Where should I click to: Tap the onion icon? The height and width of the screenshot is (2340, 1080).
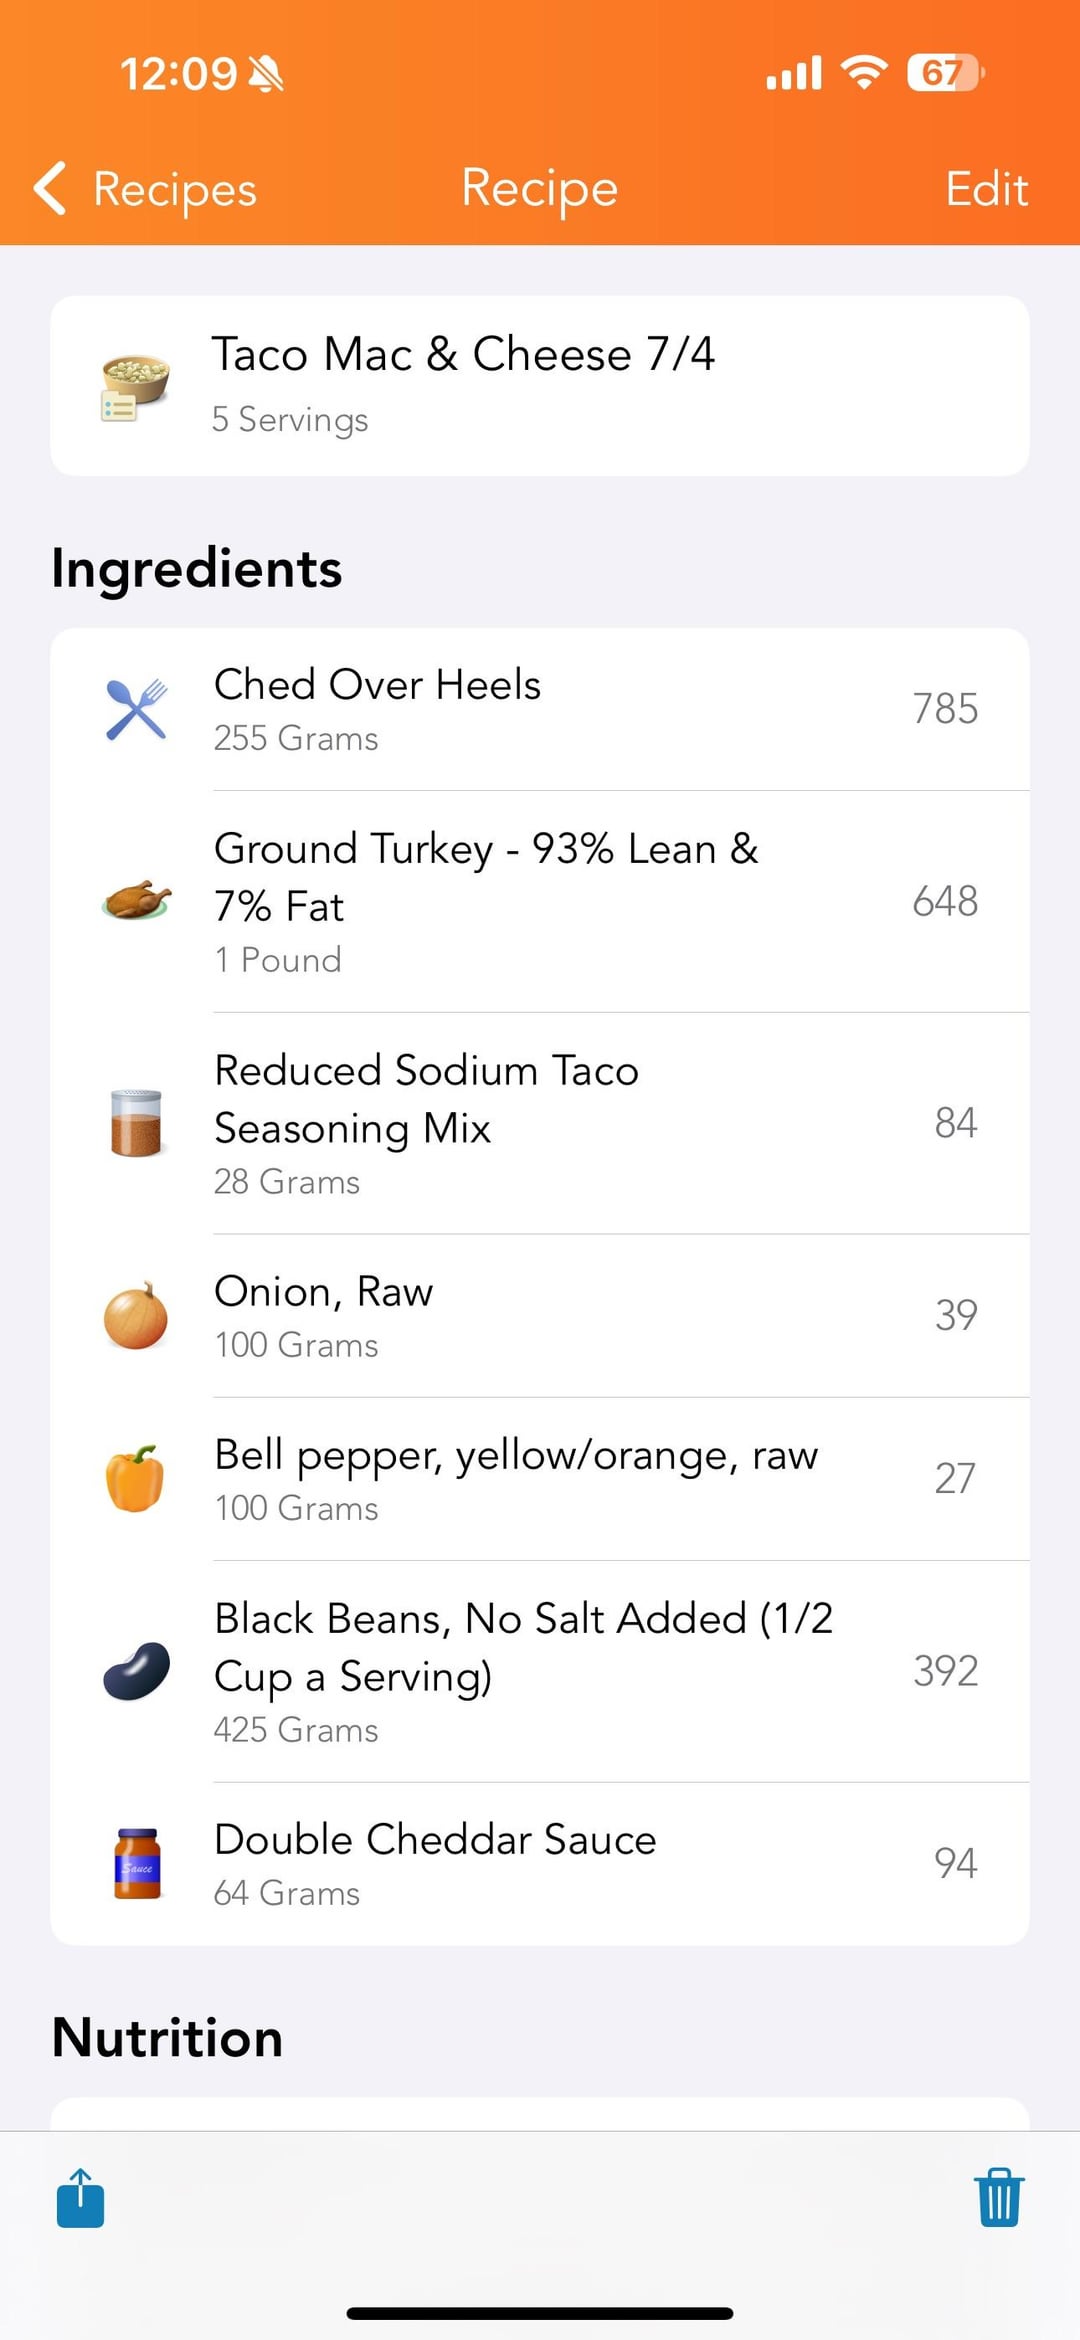pyautogui.click(x=137, y=1316)
